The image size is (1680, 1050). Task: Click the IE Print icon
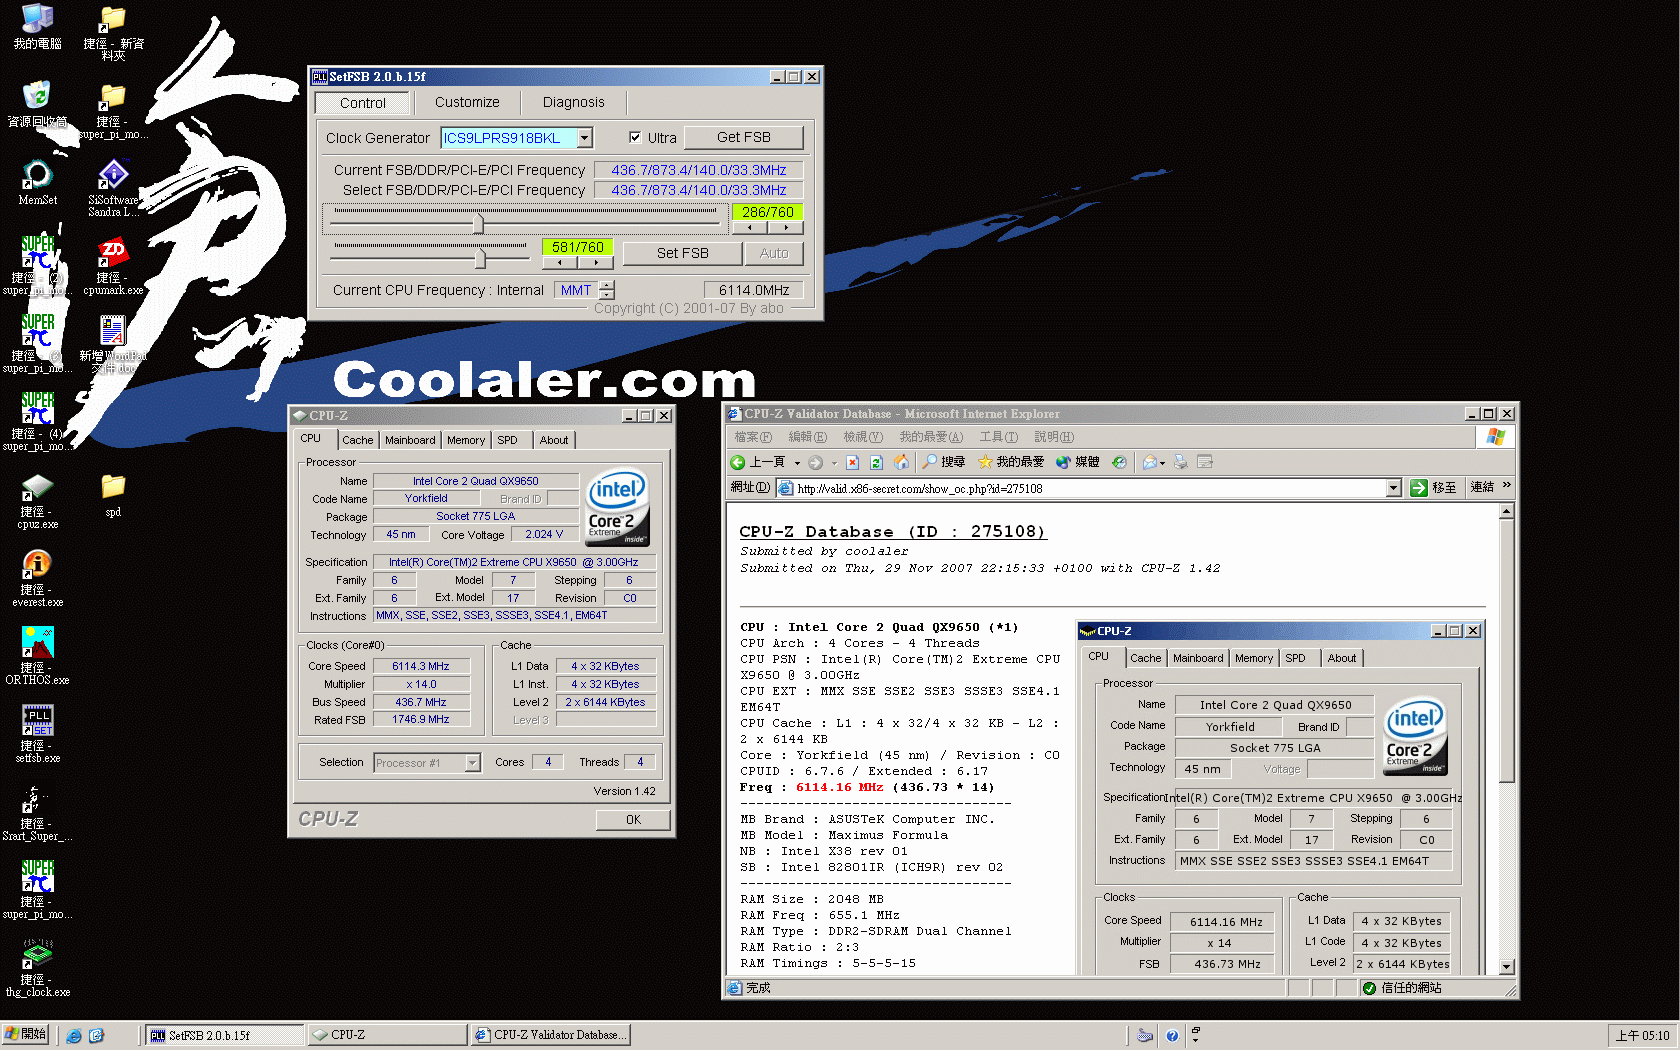tap(1181, 462)
